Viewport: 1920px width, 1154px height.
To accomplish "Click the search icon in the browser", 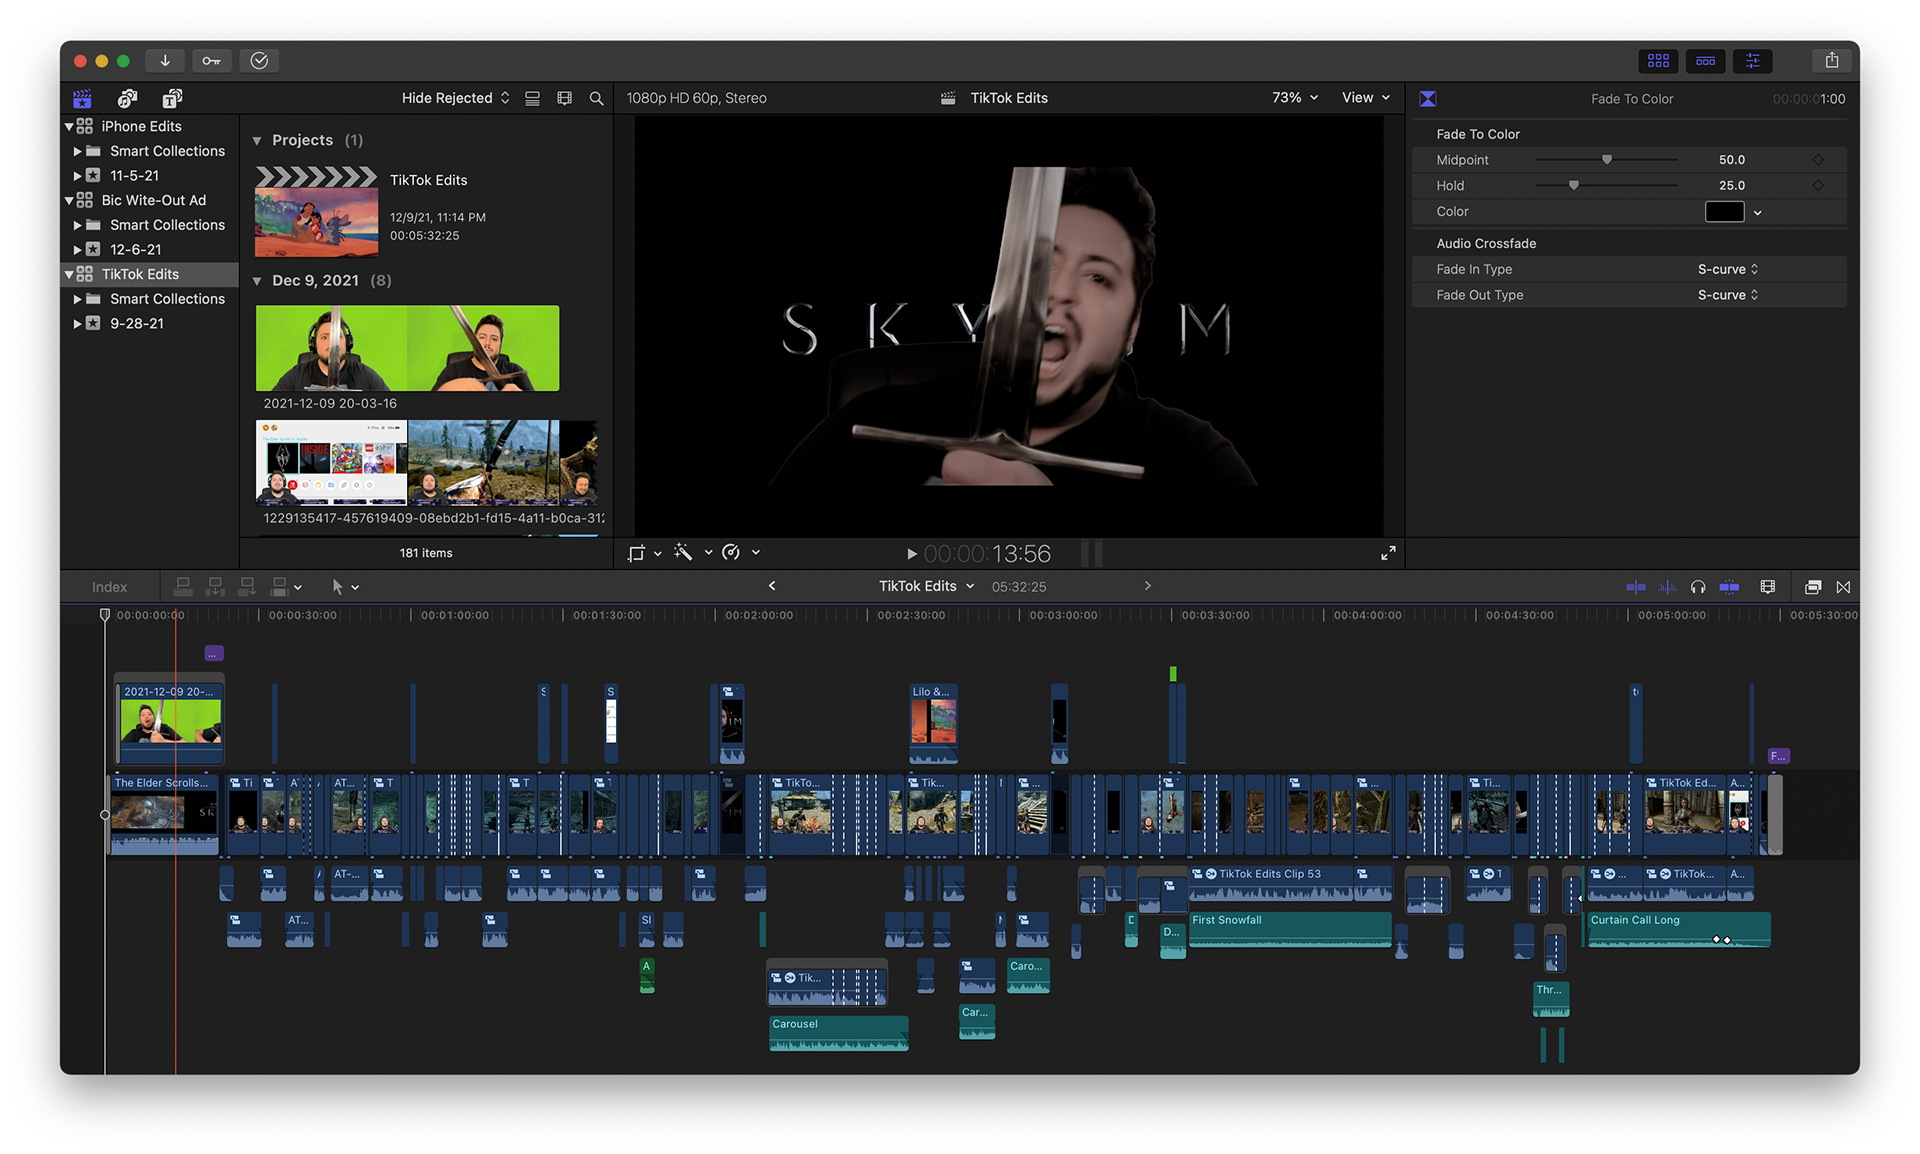I will (596, 98).
